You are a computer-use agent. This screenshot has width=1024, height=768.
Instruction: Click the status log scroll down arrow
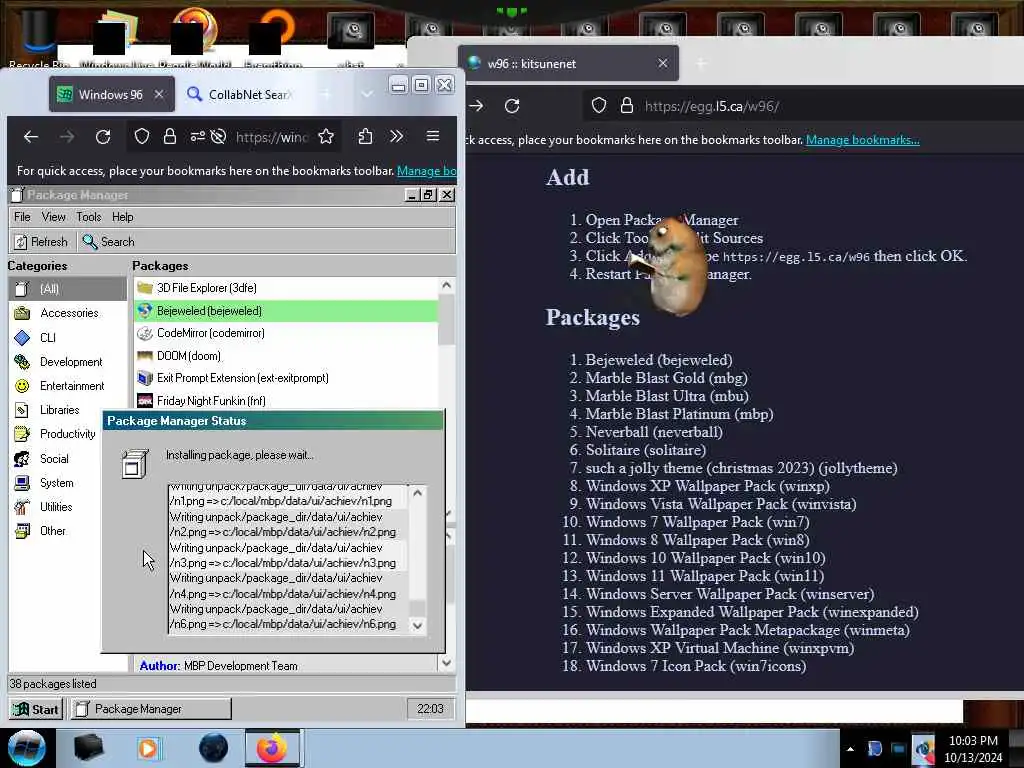pyautogui.click(x=418, y=626)
